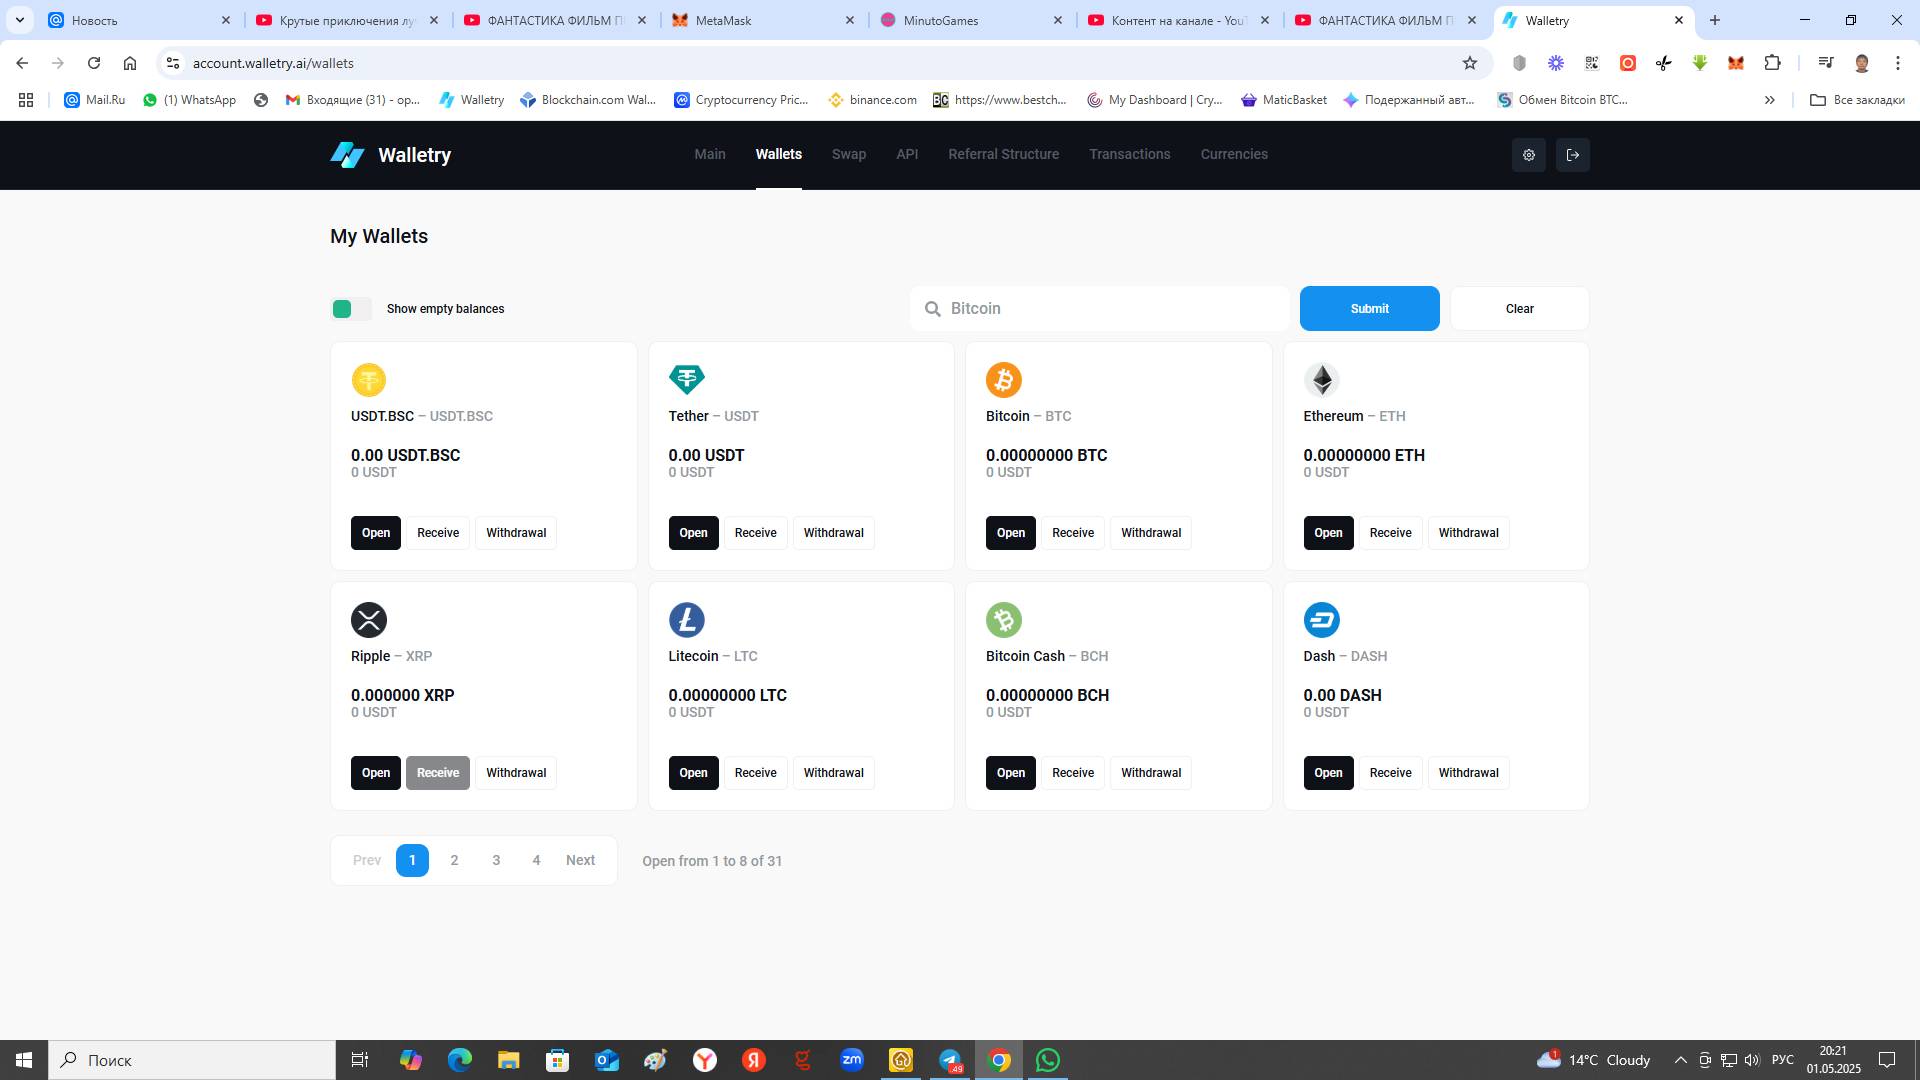The image size is (1920, 1080).
Task: Go to pagination page 2
Action: 454,860
